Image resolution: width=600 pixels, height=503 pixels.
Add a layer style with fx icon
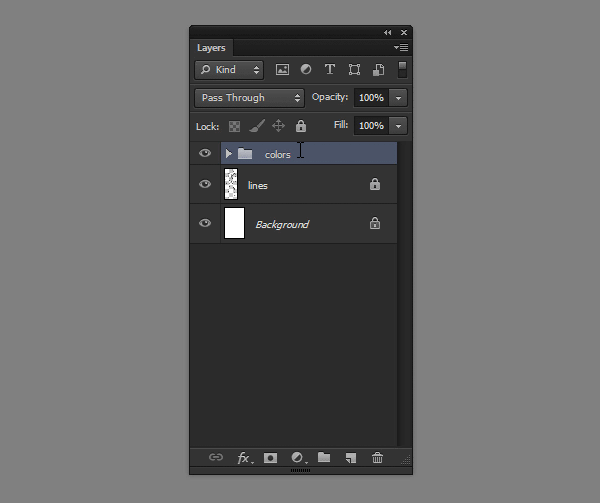[244, 458]
